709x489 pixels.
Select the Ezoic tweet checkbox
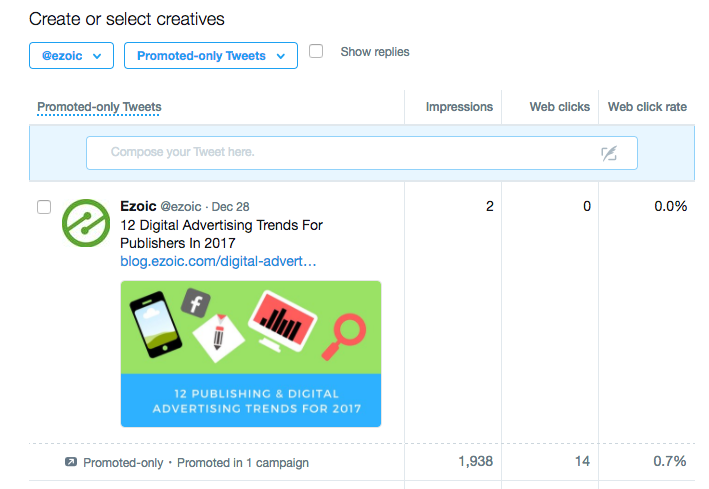[x=44, y=207]
